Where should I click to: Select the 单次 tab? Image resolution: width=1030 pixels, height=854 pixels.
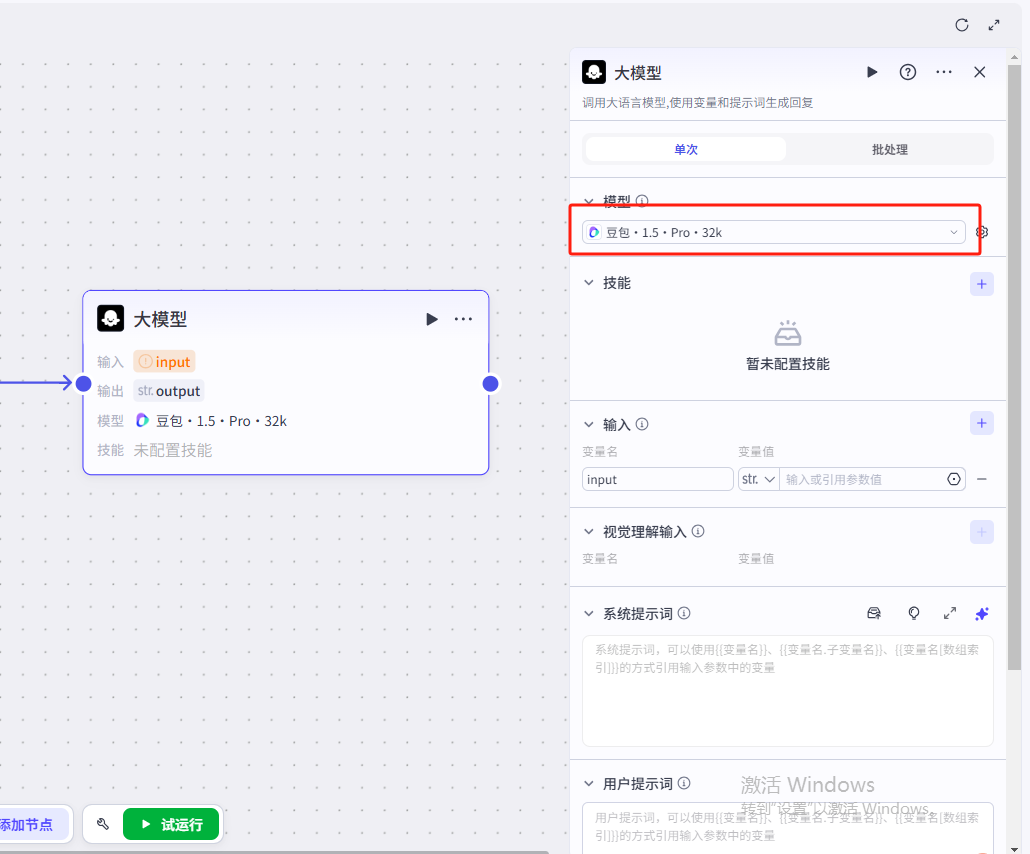point(686,150)
